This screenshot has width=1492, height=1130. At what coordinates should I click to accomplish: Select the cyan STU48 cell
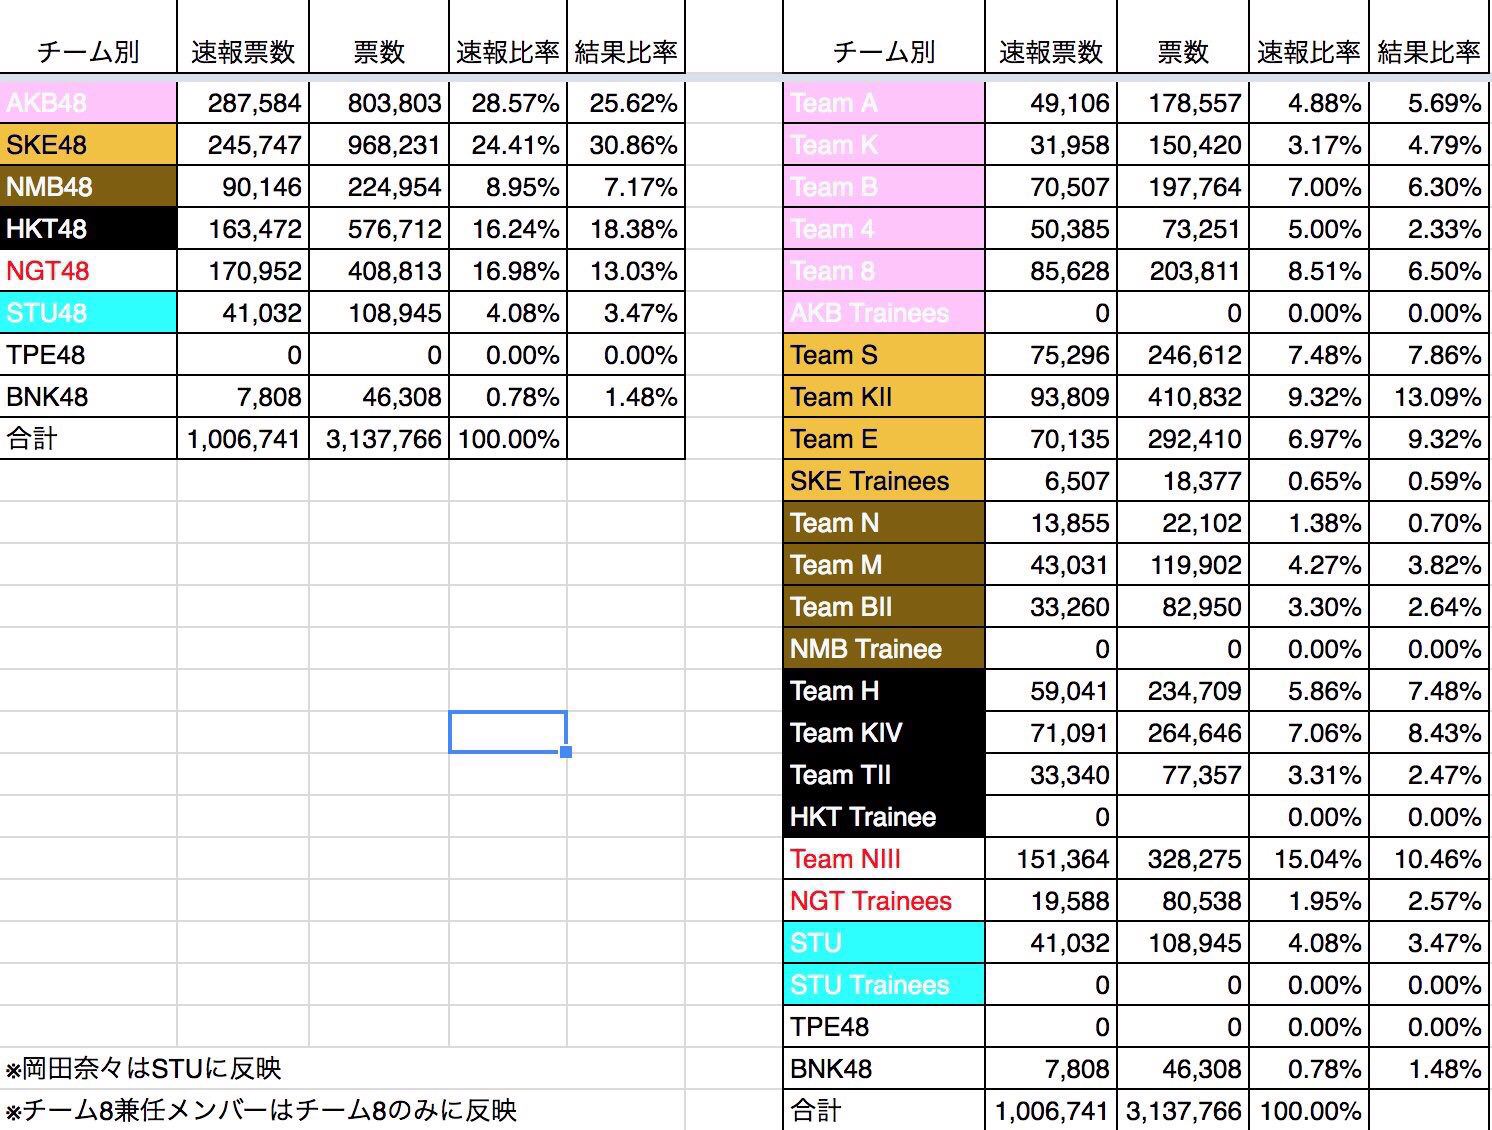click(x=88, y=313)
